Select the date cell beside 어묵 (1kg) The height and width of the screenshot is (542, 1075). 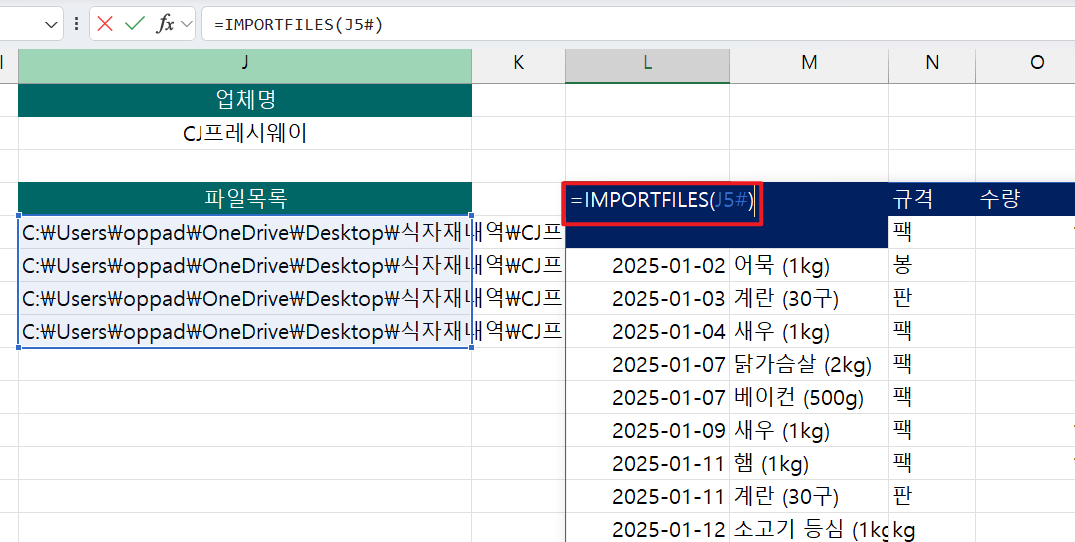647,265
